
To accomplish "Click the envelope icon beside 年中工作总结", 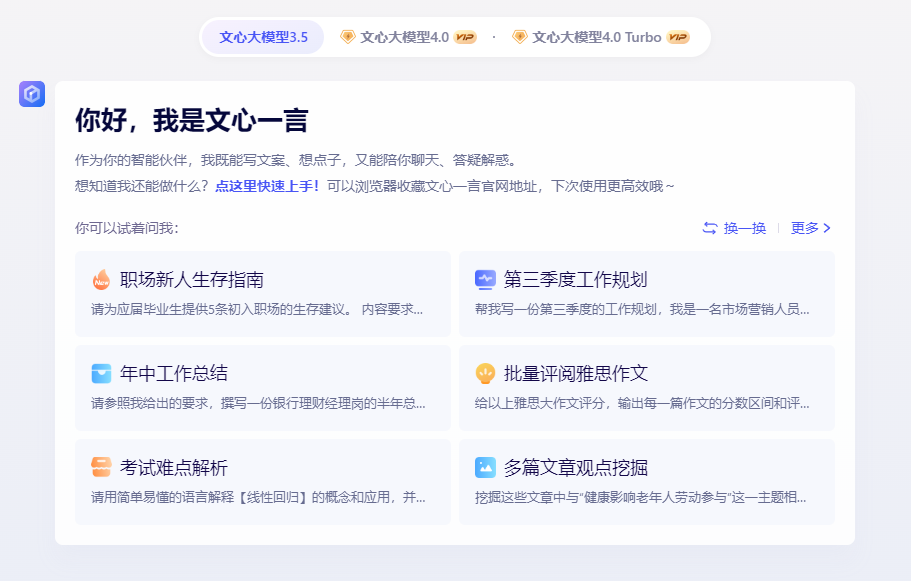I will click(101, 374).
